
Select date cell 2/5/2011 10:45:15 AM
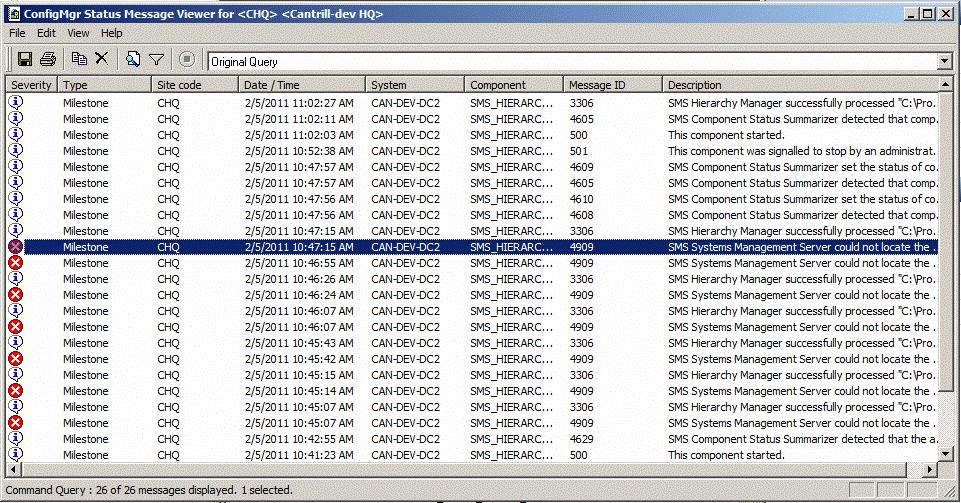(x=299, y=374)
